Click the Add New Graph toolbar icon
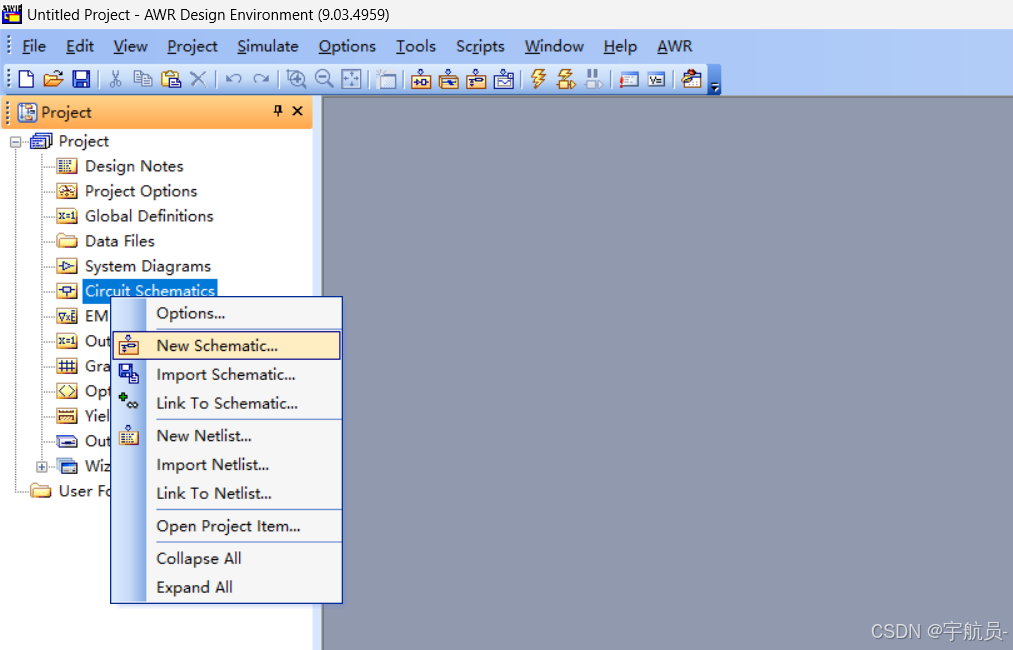The height and width of the screenshot is (650, 1013). tap(504, 79)
